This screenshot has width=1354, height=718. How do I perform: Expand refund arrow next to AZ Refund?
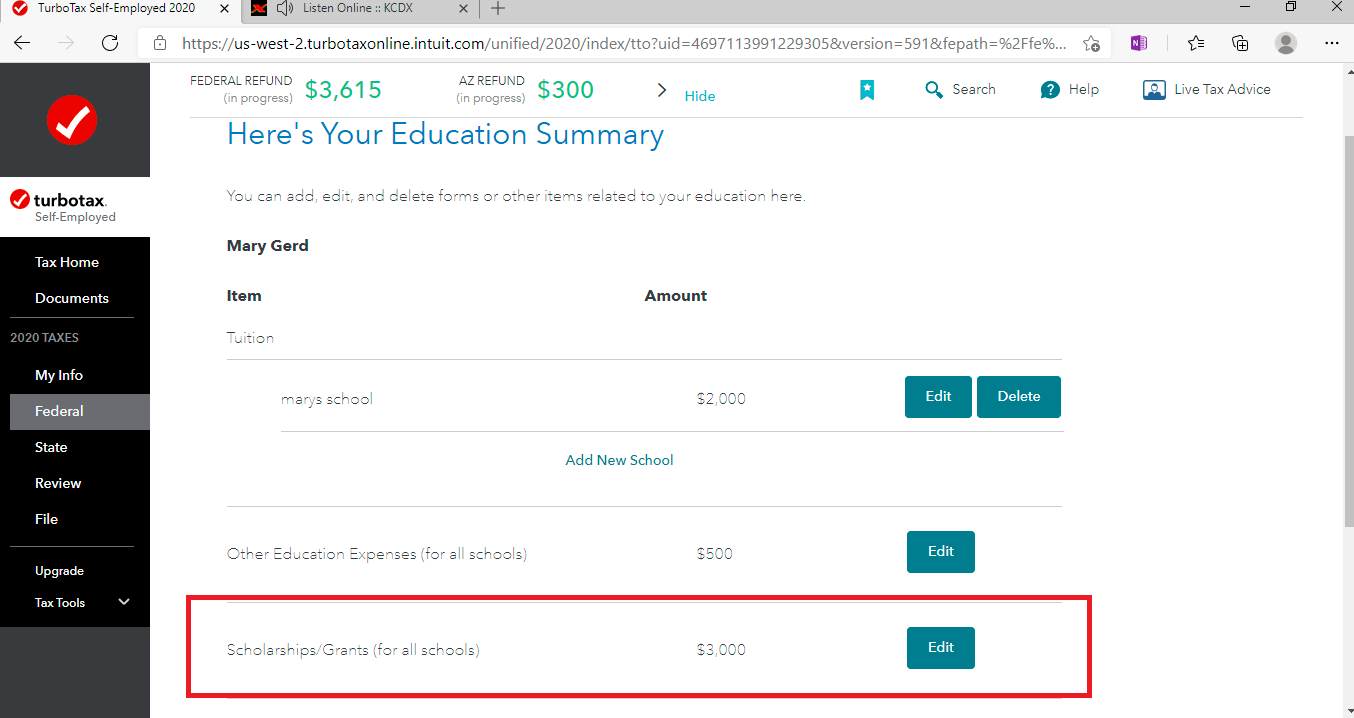[x=661, y=90]
